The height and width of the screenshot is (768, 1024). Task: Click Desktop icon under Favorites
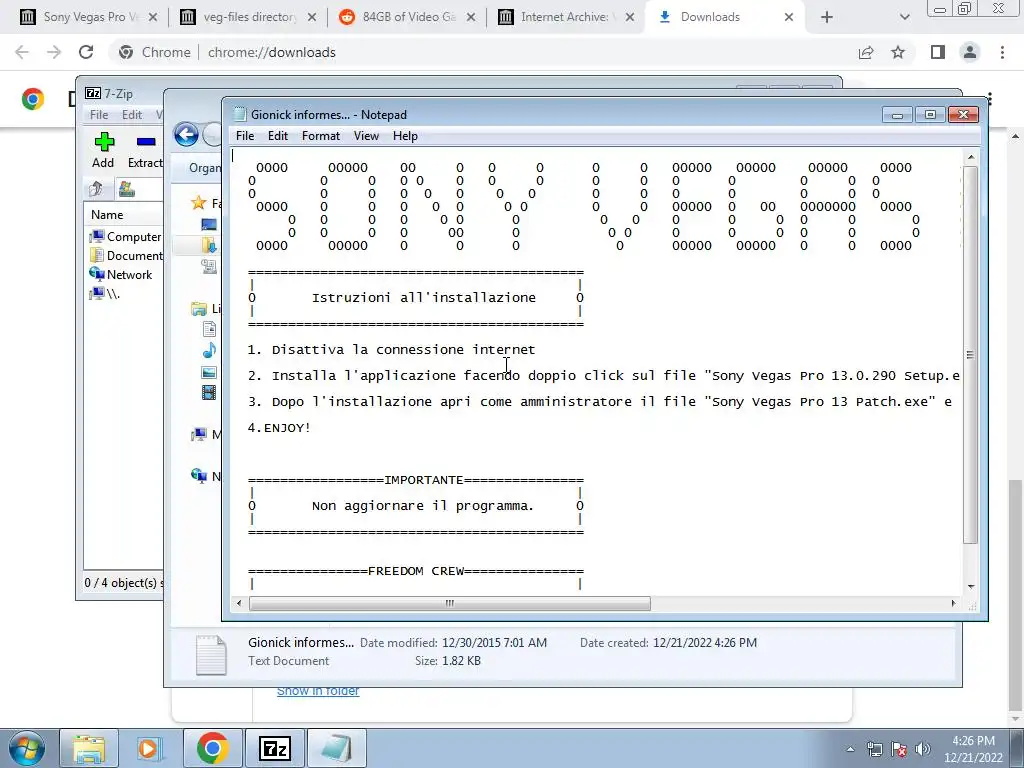[x=209, y=225]
